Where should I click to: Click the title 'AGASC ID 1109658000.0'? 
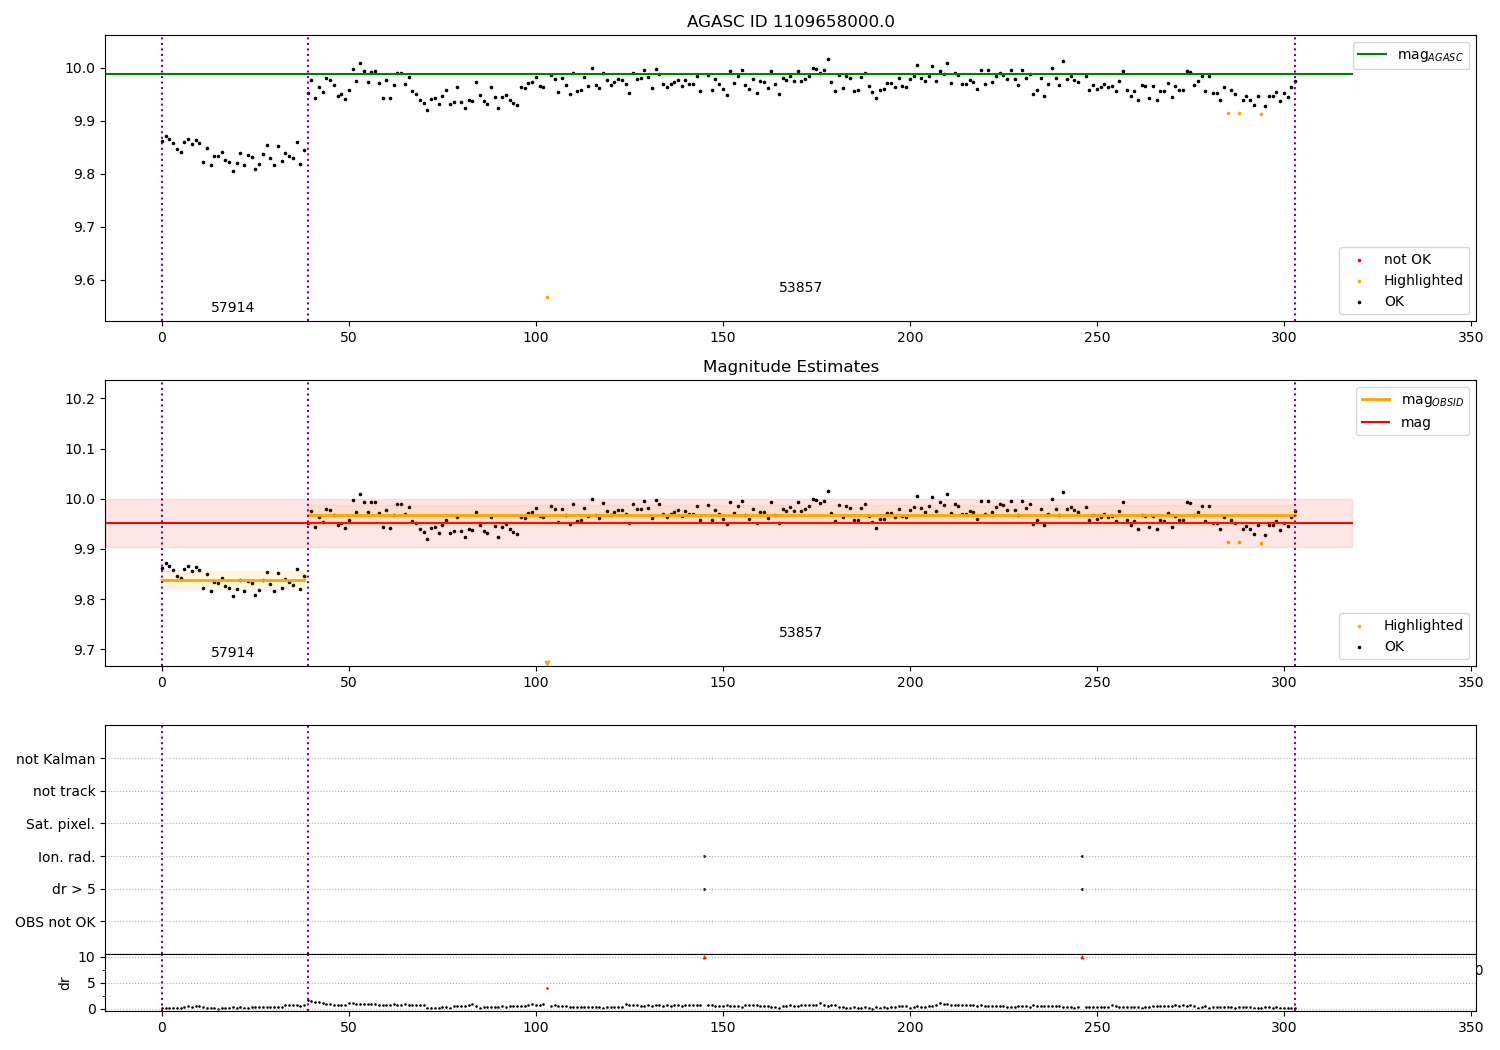(790, 22)
